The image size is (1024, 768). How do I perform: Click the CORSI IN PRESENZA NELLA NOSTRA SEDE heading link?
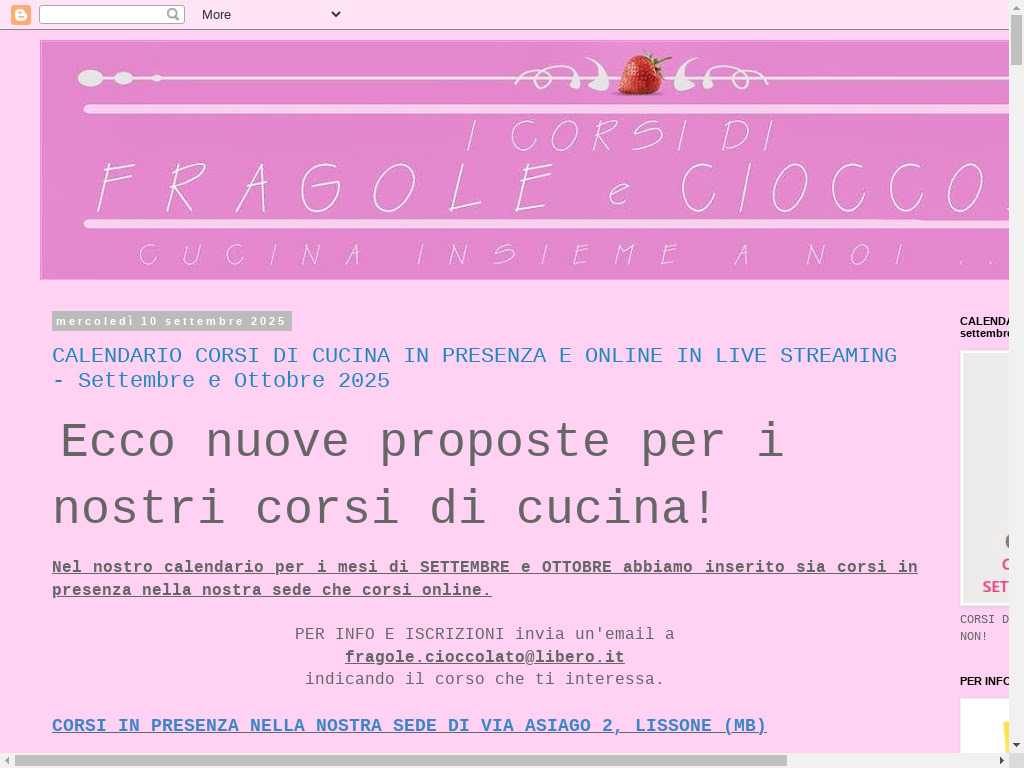click(409, 726)
